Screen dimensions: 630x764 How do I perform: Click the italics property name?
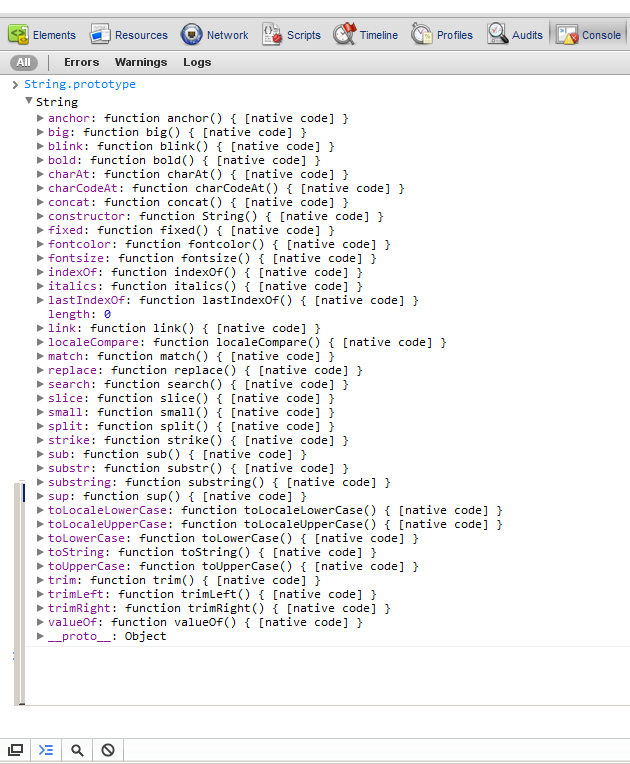click(72, 286)
